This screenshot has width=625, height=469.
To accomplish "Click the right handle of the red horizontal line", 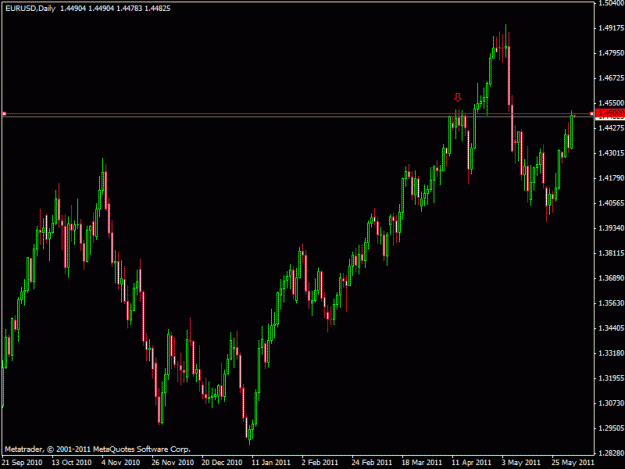I will click(x=592, y=114).
